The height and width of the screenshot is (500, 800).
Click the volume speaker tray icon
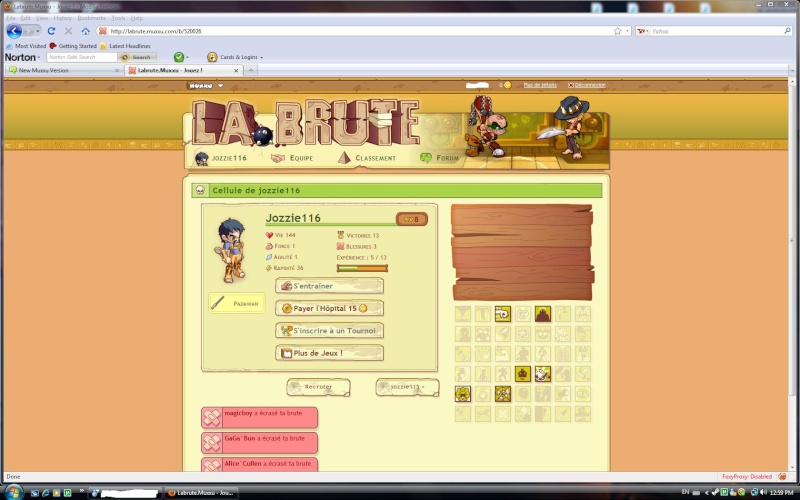(x=763, y=492)
